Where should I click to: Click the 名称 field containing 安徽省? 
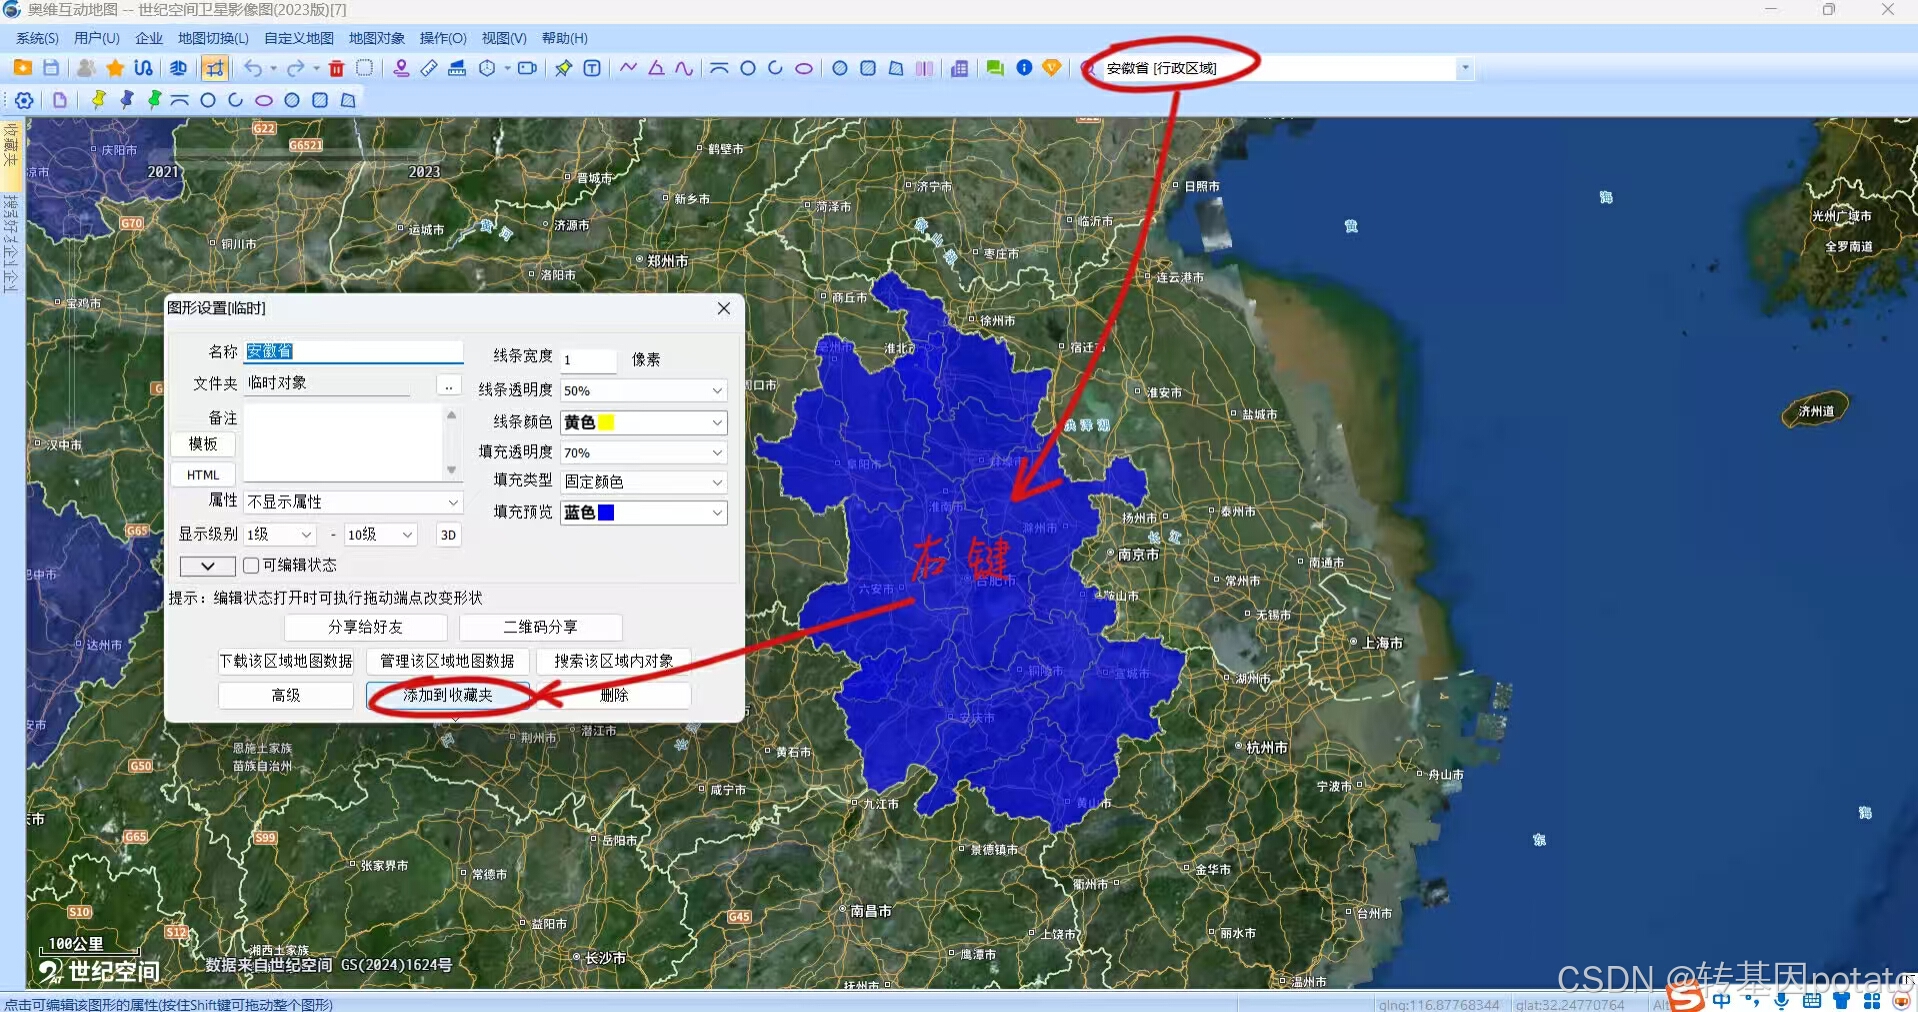354,351
